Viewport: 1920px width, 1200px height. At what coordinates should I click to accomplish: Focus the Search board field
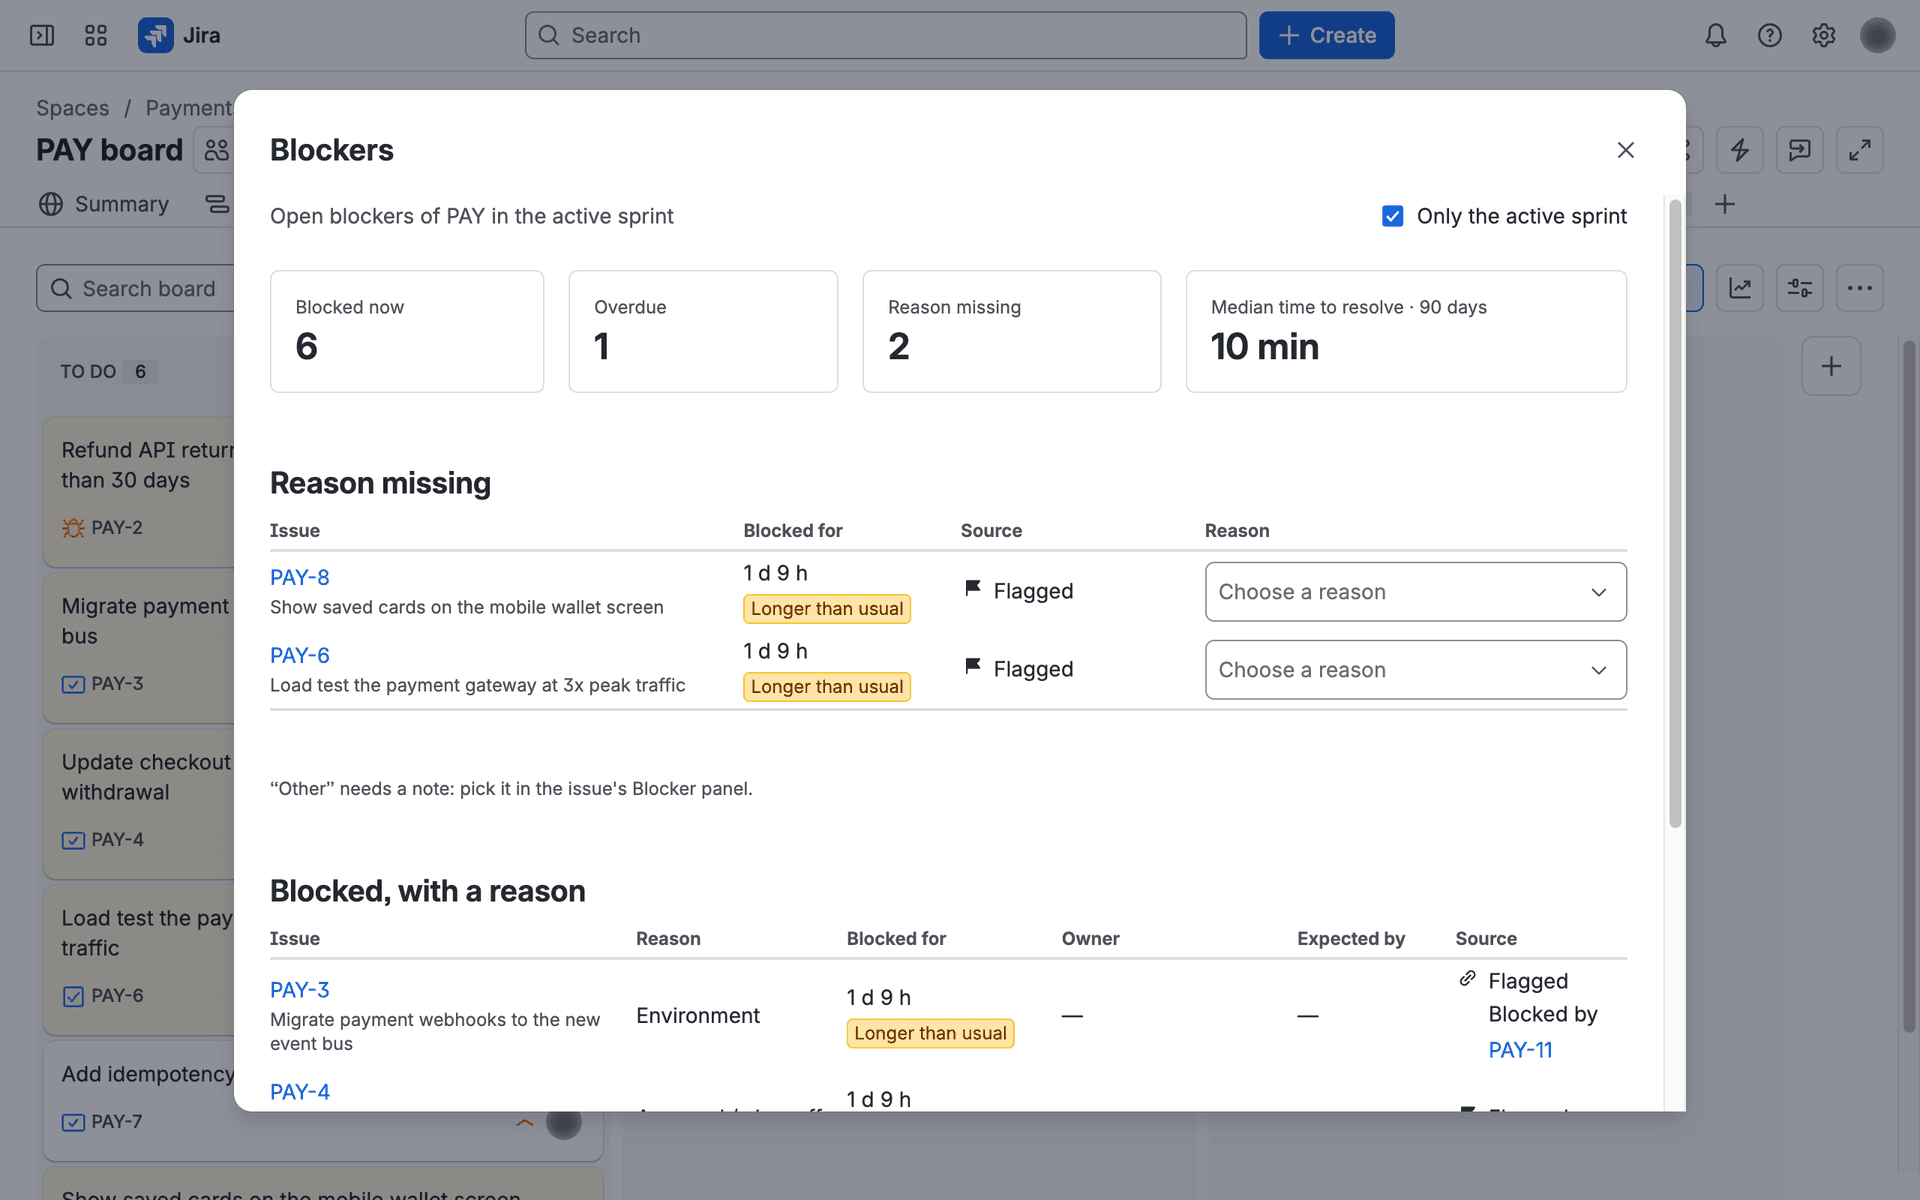pyautogui.click(x=136, y=288)
